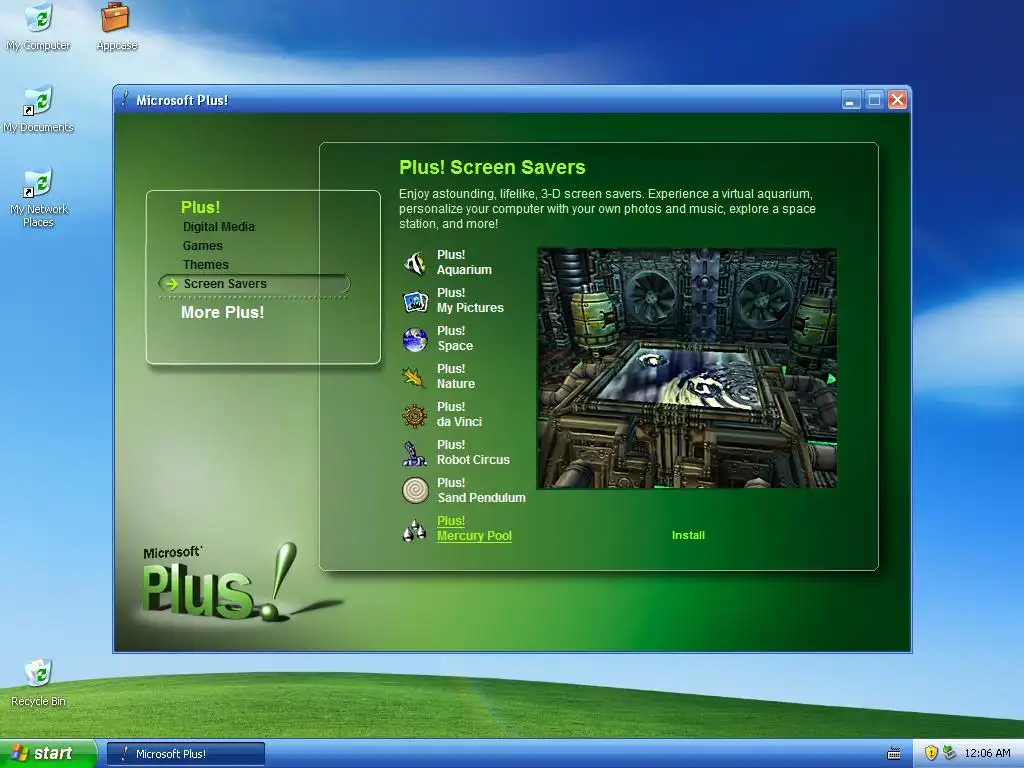
Task: Click the Plus! Mercury Pool droplets icon
Action: 415,529
